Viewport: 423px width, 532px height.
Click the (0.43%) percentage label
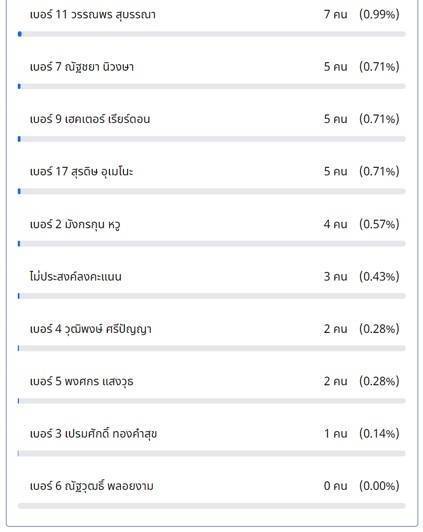pos(379,277)
